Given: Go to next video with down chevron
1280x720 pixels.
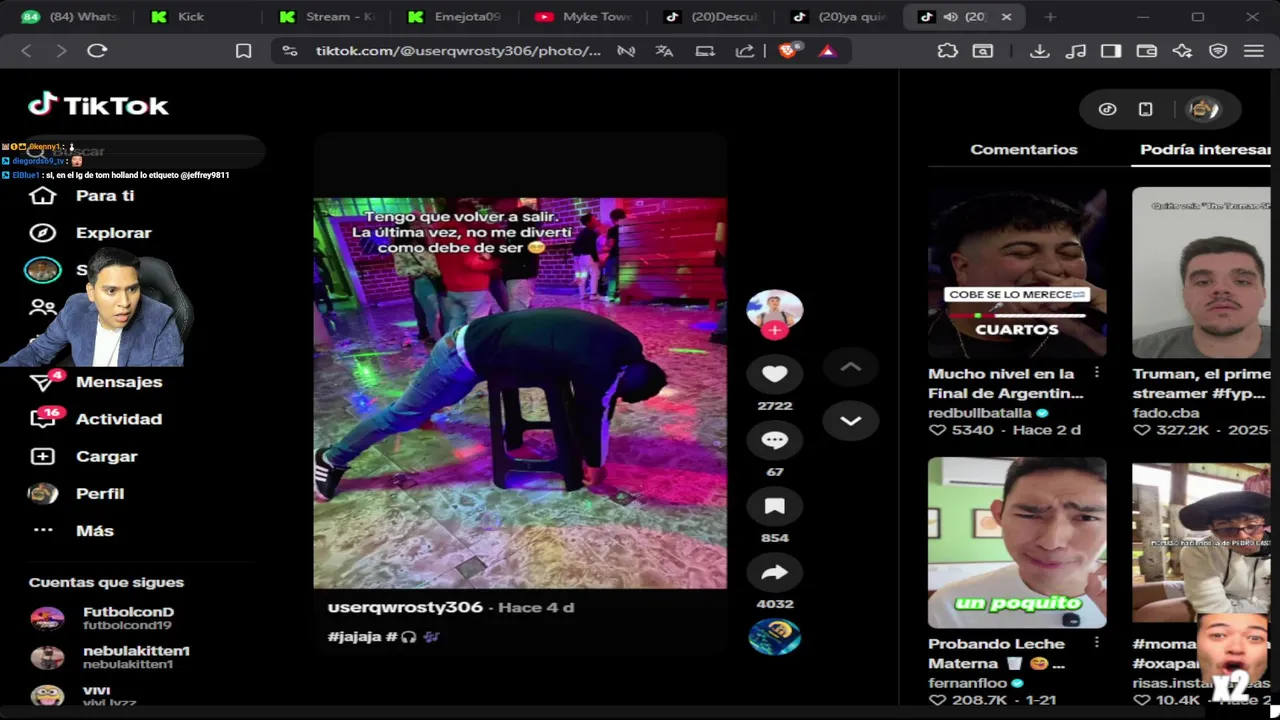Looking at the screenshot, I should coord(851,421).
